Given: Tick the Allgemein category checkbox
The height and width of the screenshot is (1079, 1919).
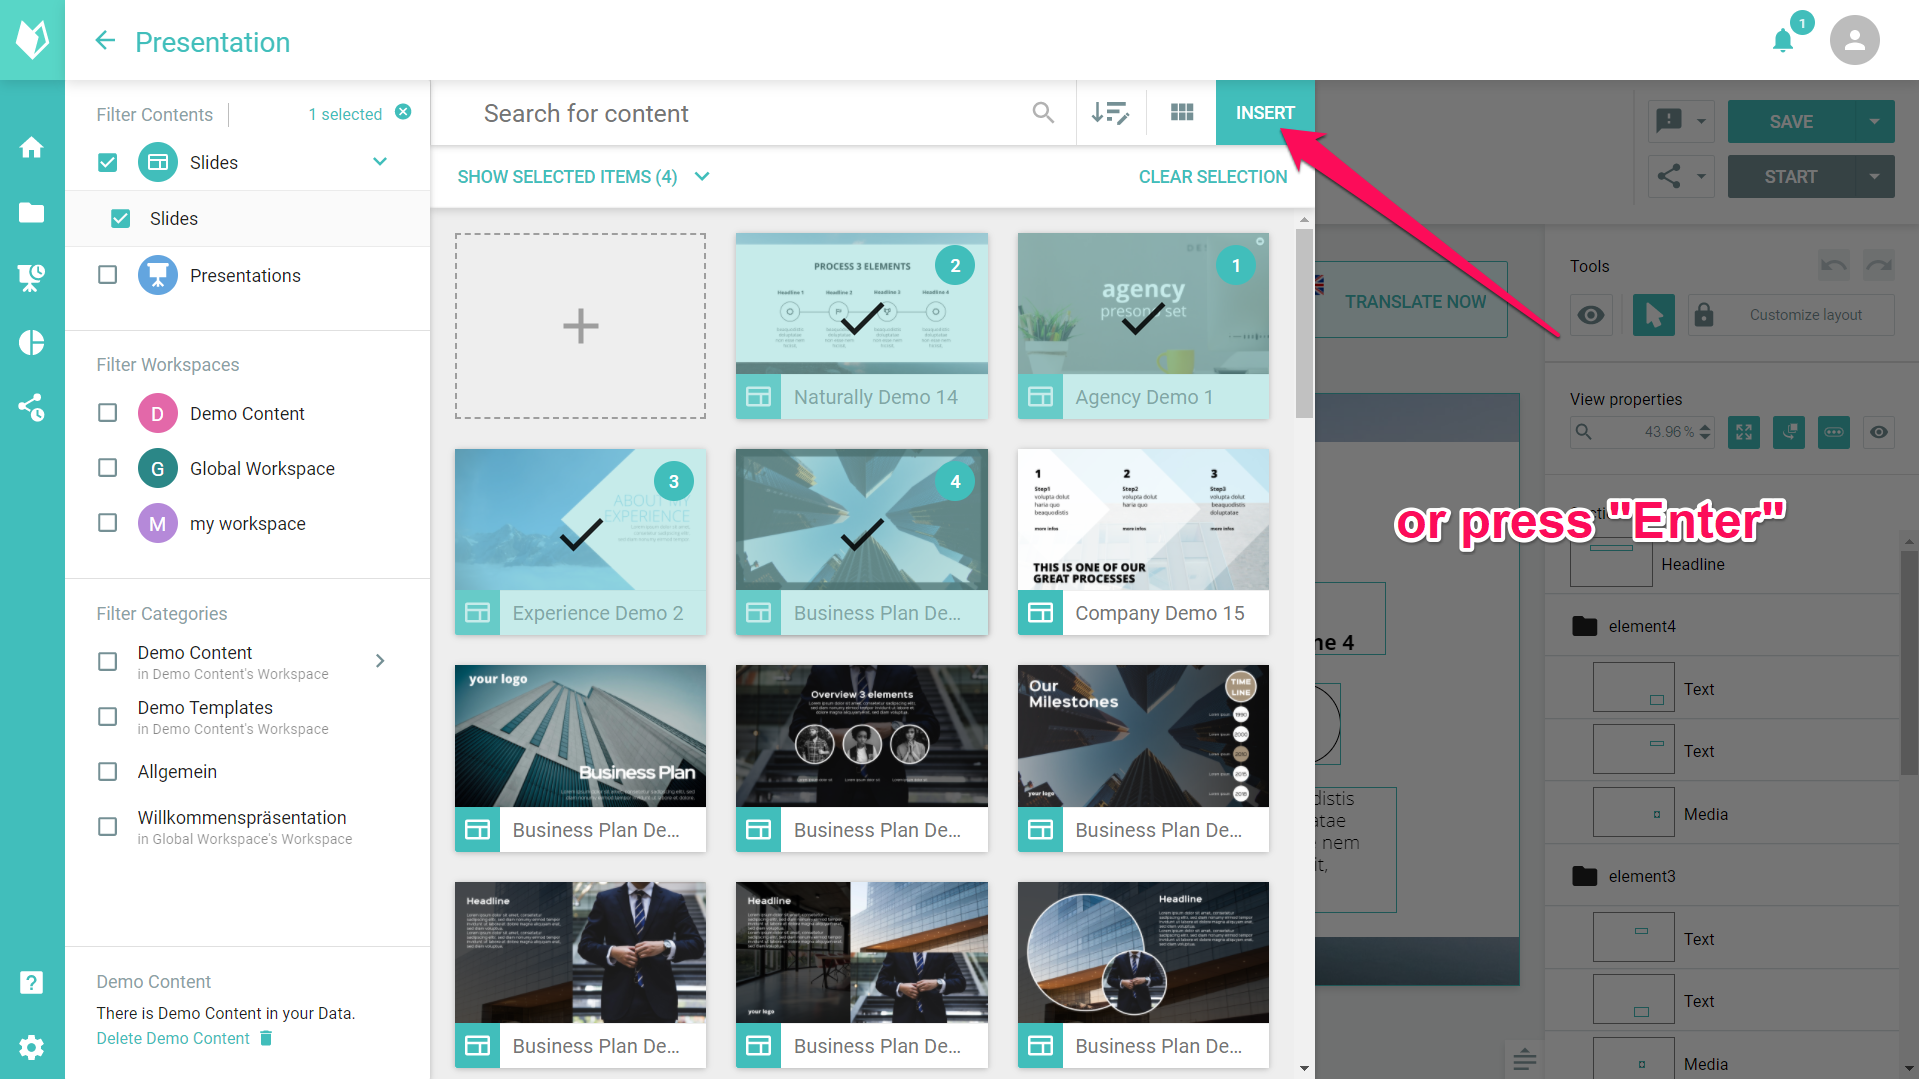Looking at the screenshot, I should click(x=108, y=772).
